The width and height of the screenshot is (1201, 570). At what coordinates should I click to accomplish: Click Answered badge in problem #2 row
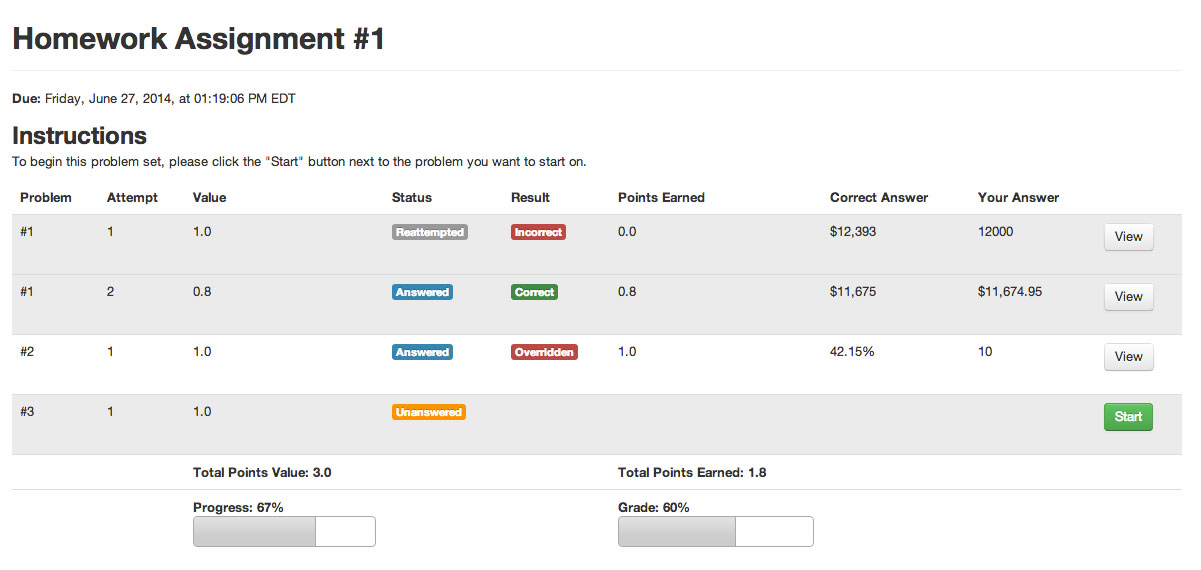coord(422,352)
